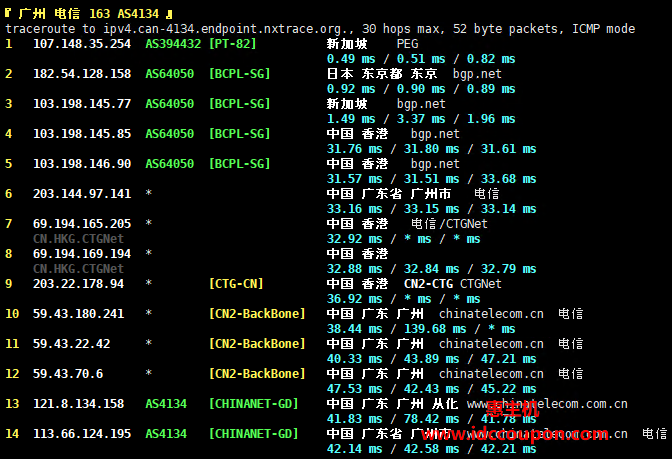The width and height of the screenshot is (672, 459).
Task: Click the [PT-82] network tag
Action: pos(234,44)
